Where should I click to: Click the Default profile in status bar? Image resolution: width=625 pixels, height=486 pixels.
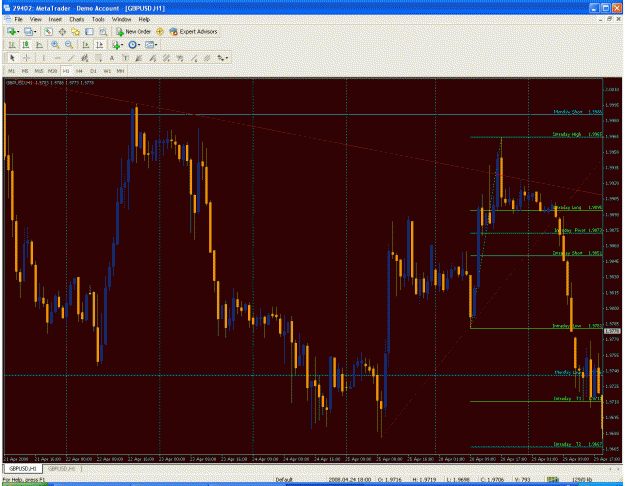coord(284,480)
